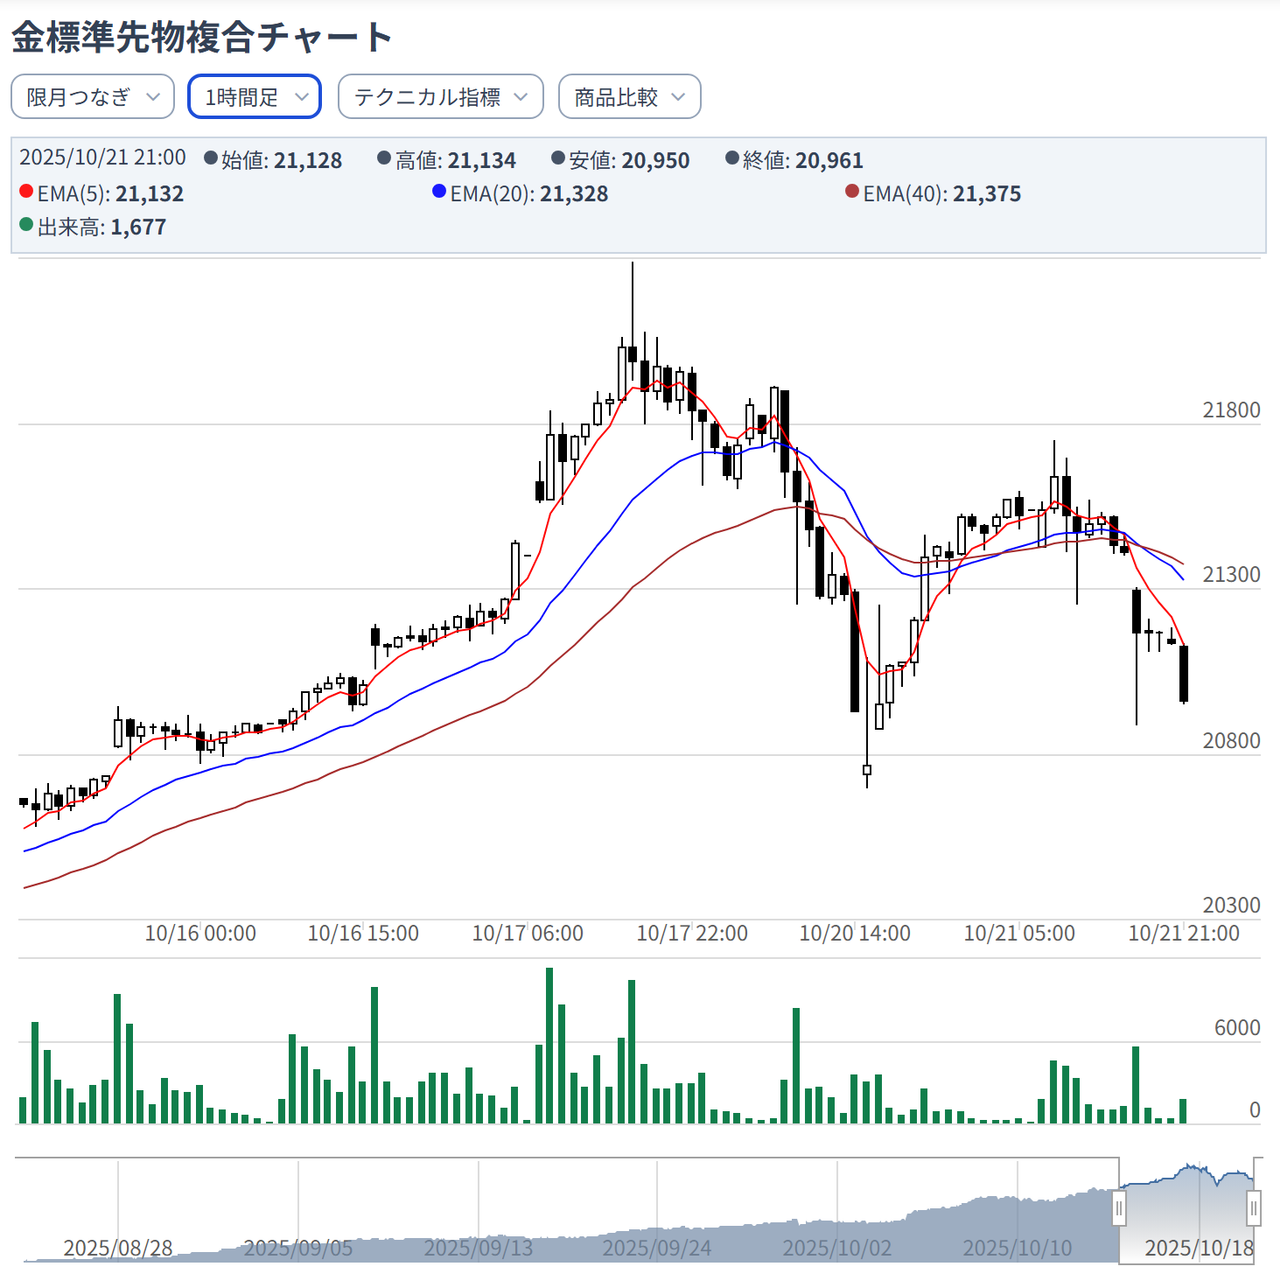Select the 1時間足 timeframe selector

click(x=253, y=96)
